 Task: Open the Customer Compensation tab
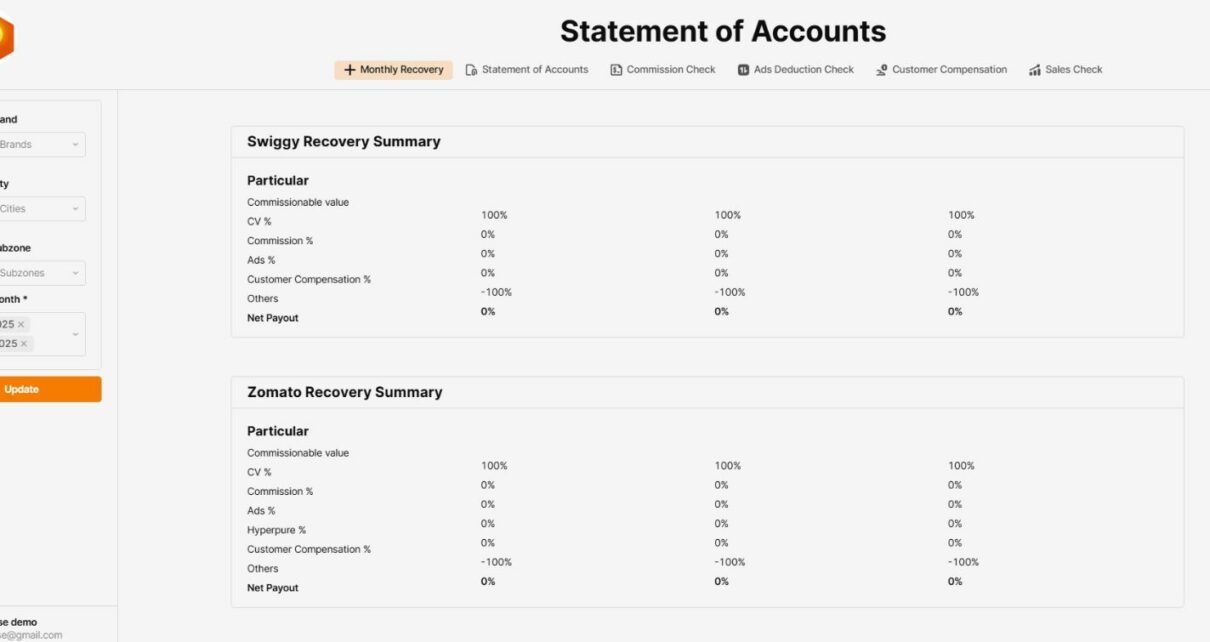coord(949,70)
